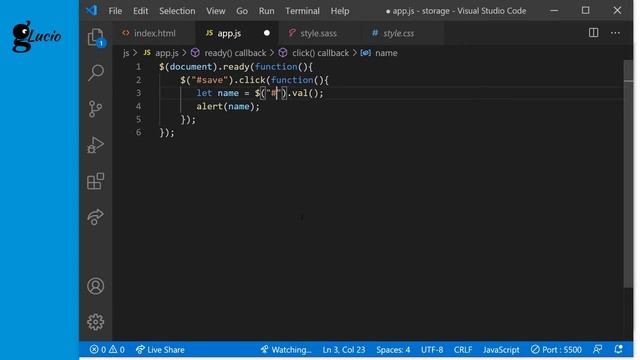Viewport: 640px width, 360px height.
Task: Open Run and Debug view icon
Action: 96,145
